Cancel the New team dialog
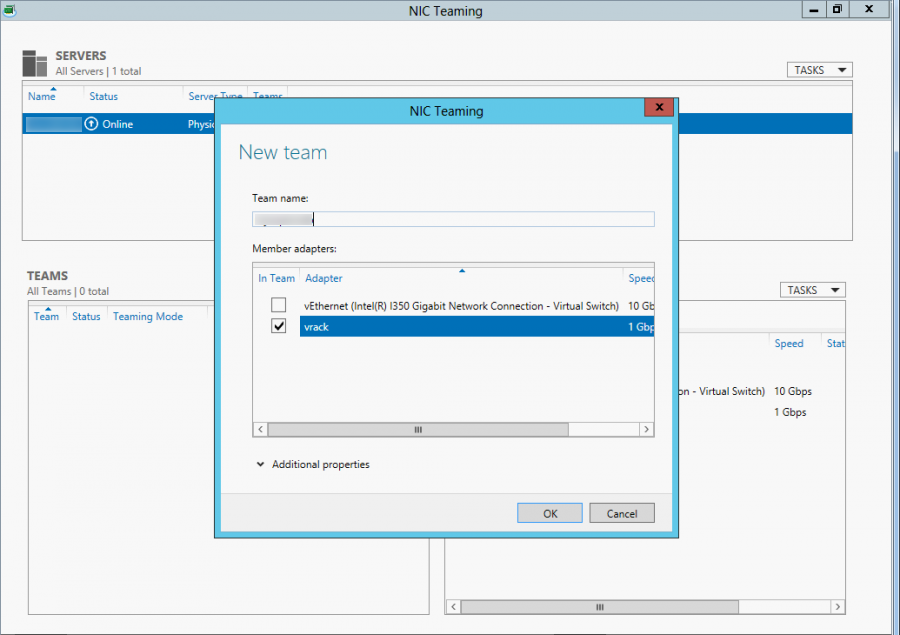 [621, 512]
